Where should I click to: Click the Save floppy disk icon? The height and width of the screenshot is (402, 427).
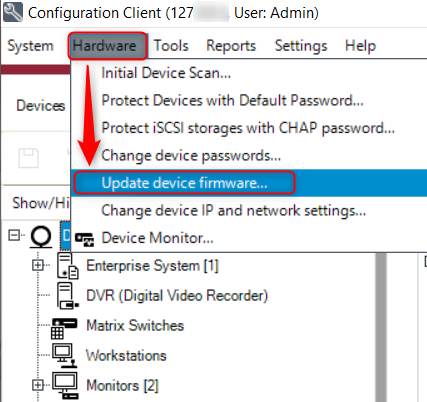pyautogui.click(x=28, y=158)
